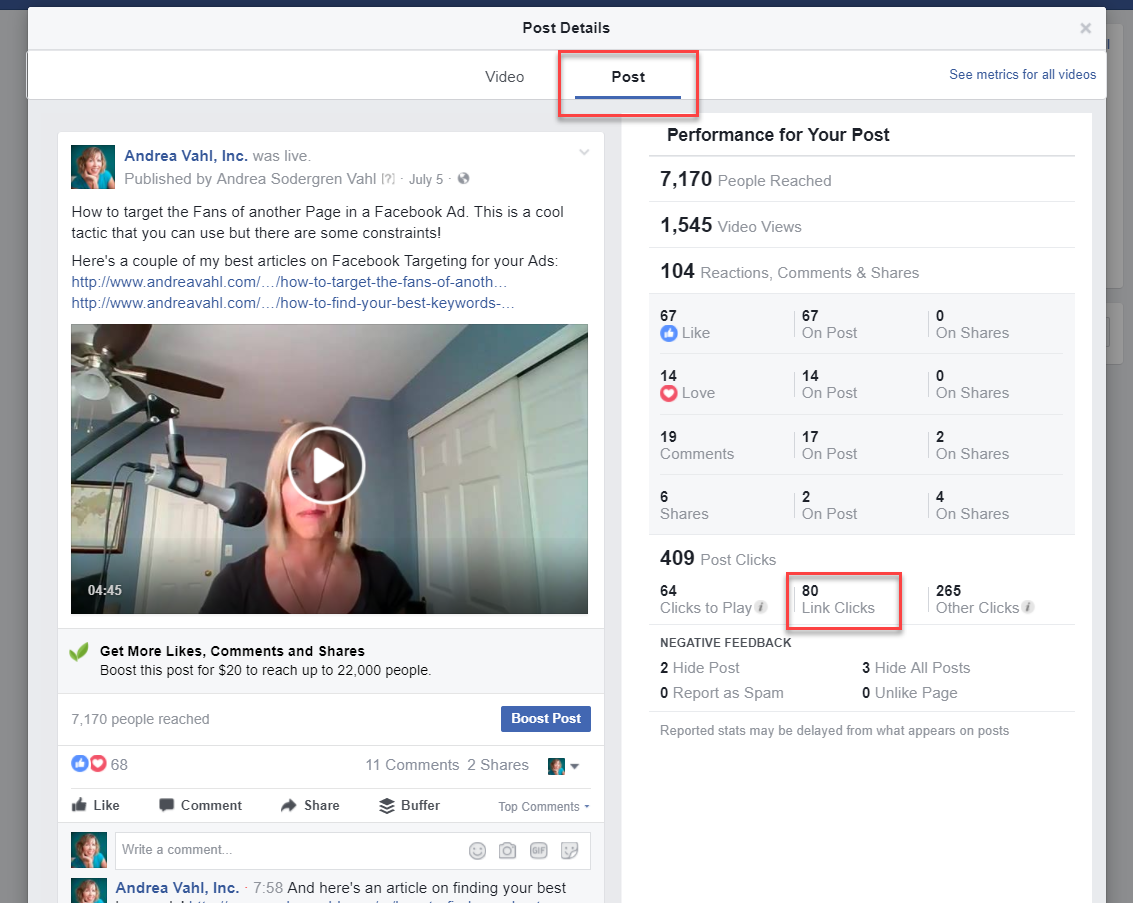Click the 7,170 people reached text below post

[x=140, y=720]
